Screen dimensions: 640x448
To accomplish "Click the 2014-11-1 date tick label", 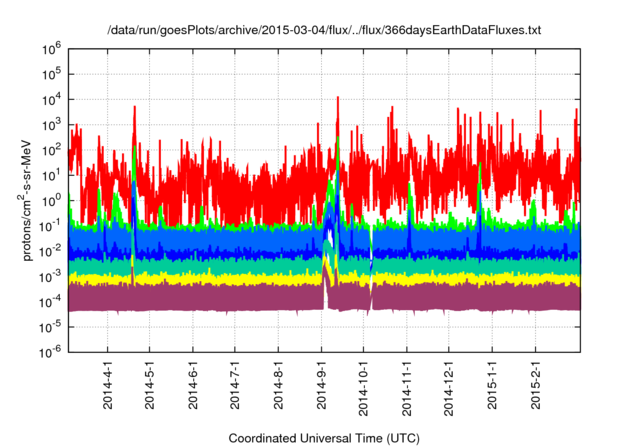I will click(x=407, y=388).
